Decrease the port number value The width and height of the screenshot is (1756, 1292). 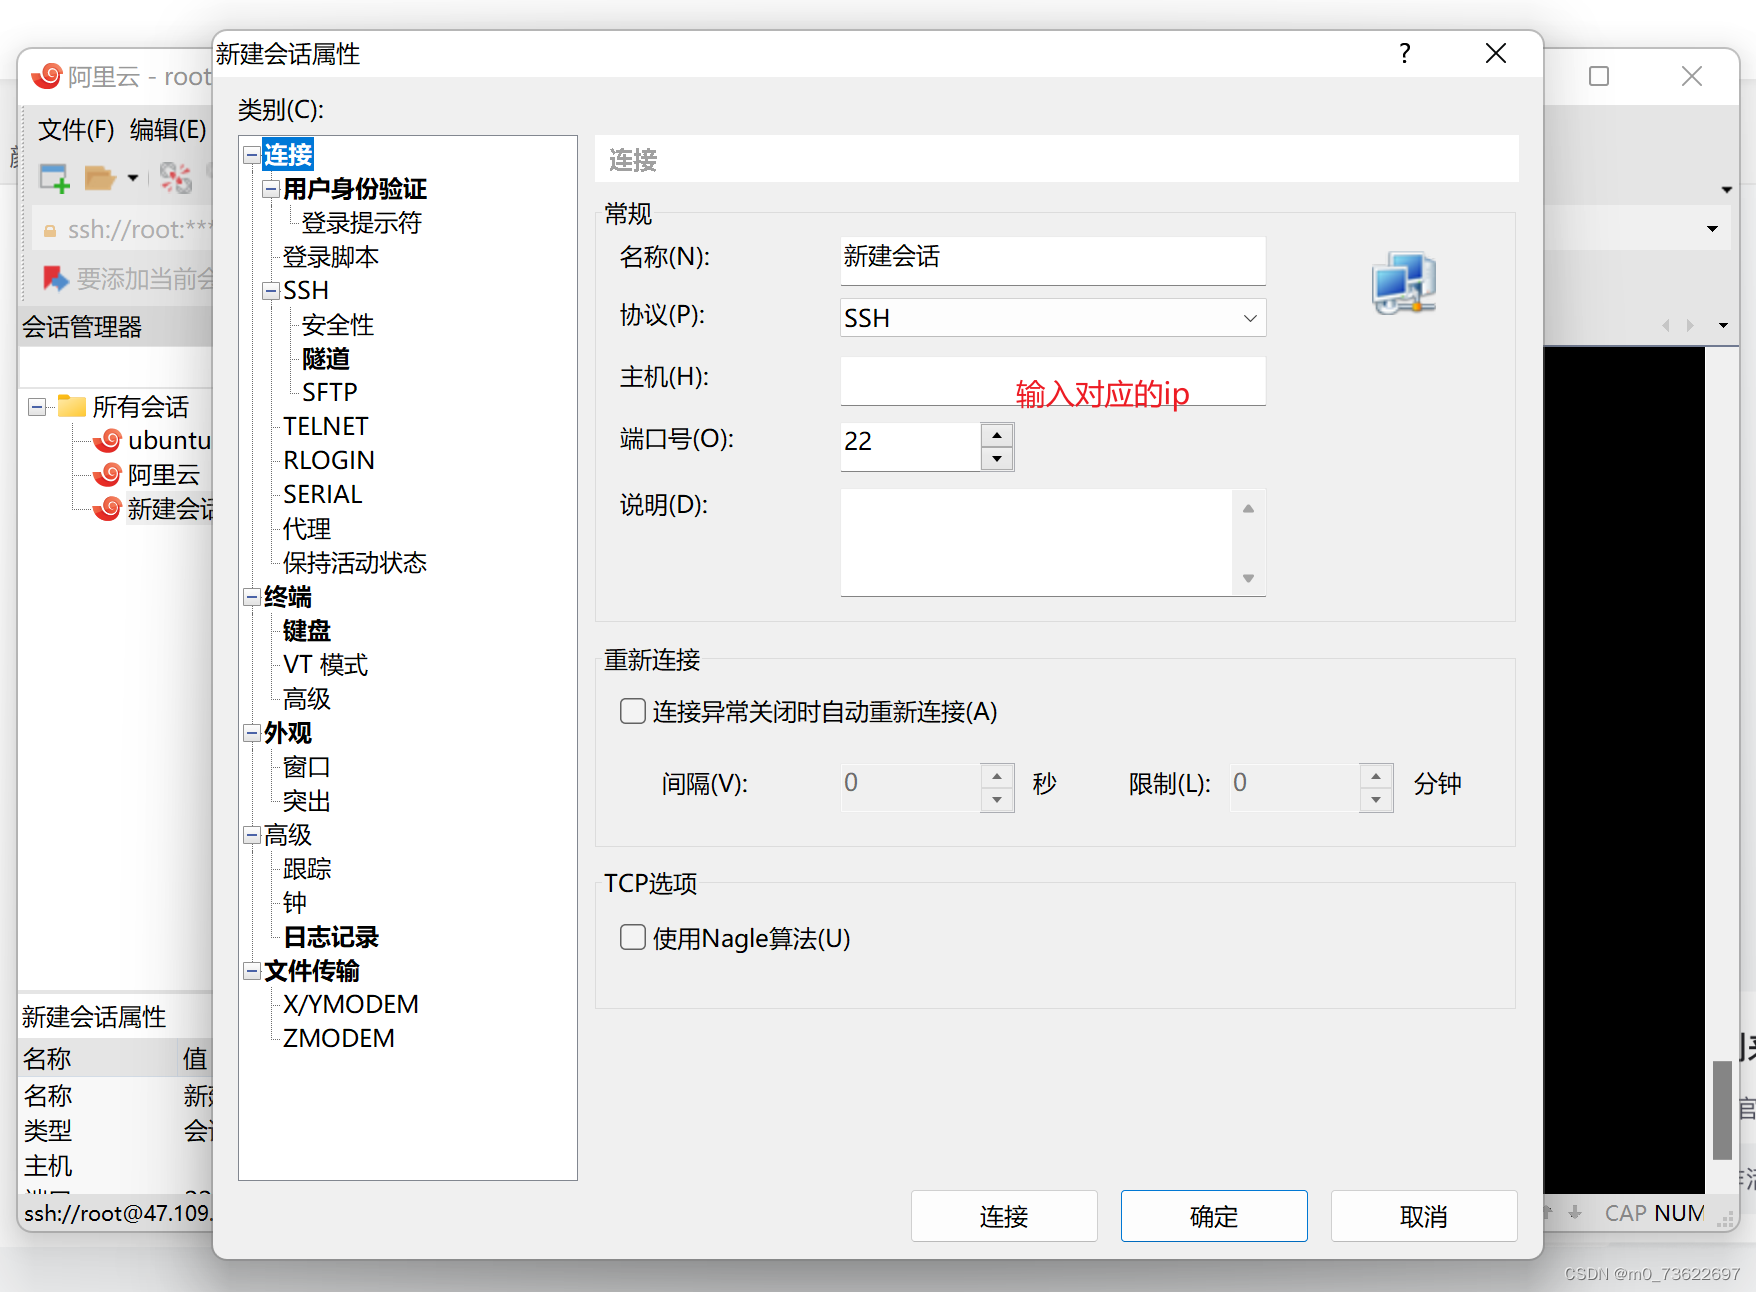pos(997,458)
